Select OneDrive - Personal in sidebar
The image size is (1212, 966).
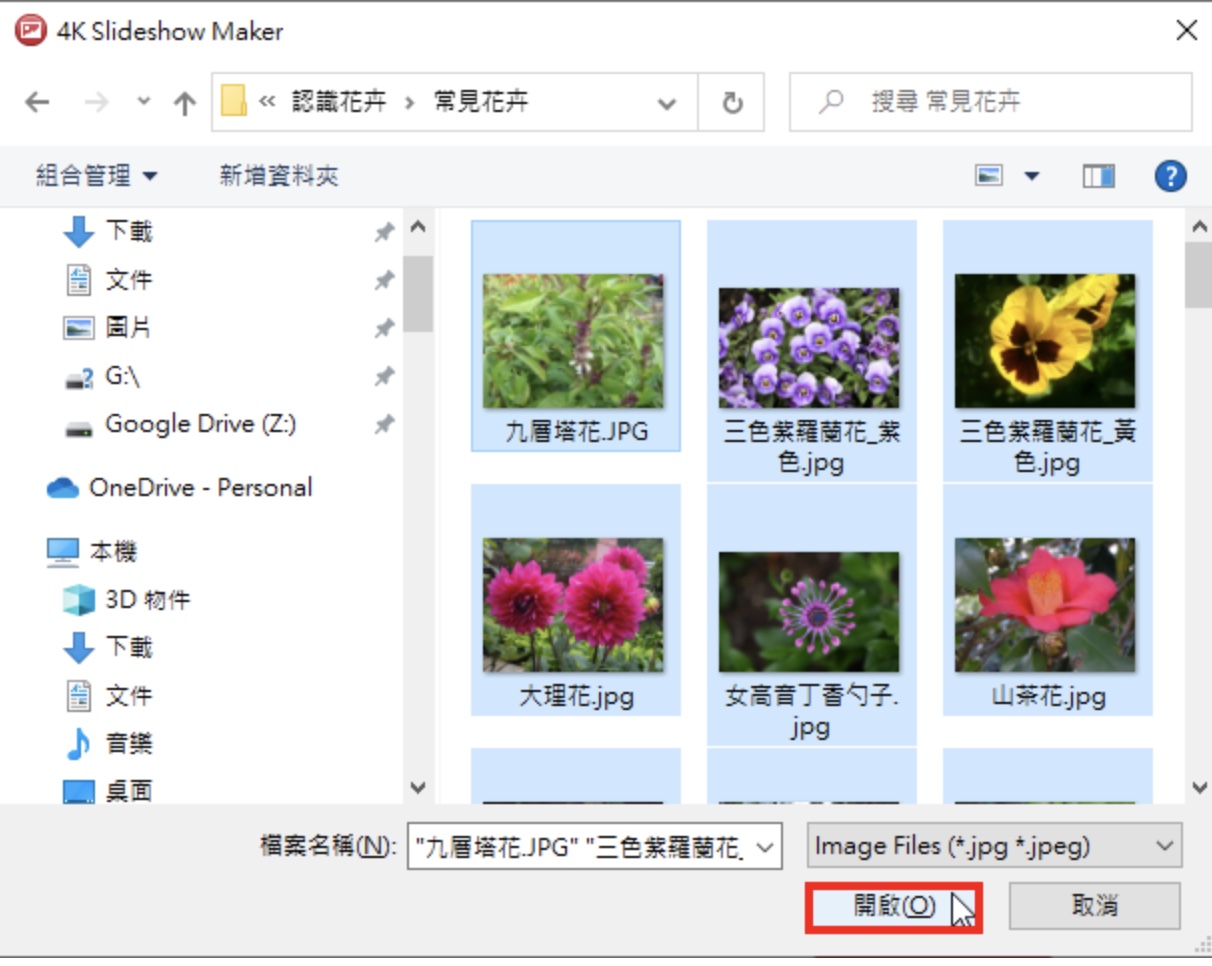[200, 488]
